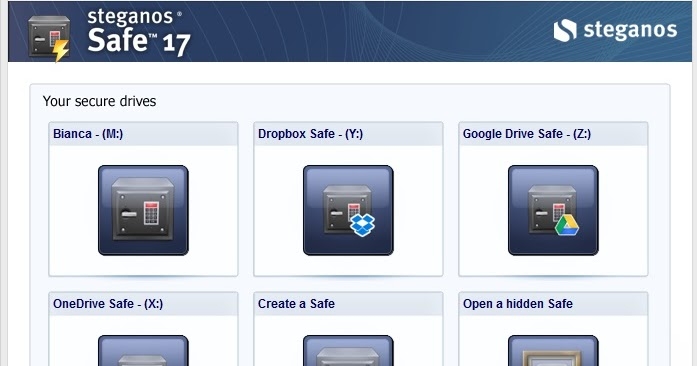The image size is (697, 366).
Task: Click the "Open a hidden Safe" label
Action: (x=517, y=304)
